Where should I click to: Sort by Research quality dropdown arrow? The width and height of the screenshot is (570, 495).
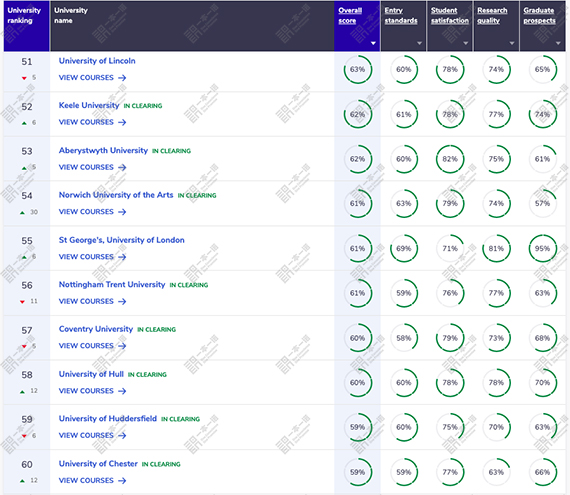tap(512, 43)
